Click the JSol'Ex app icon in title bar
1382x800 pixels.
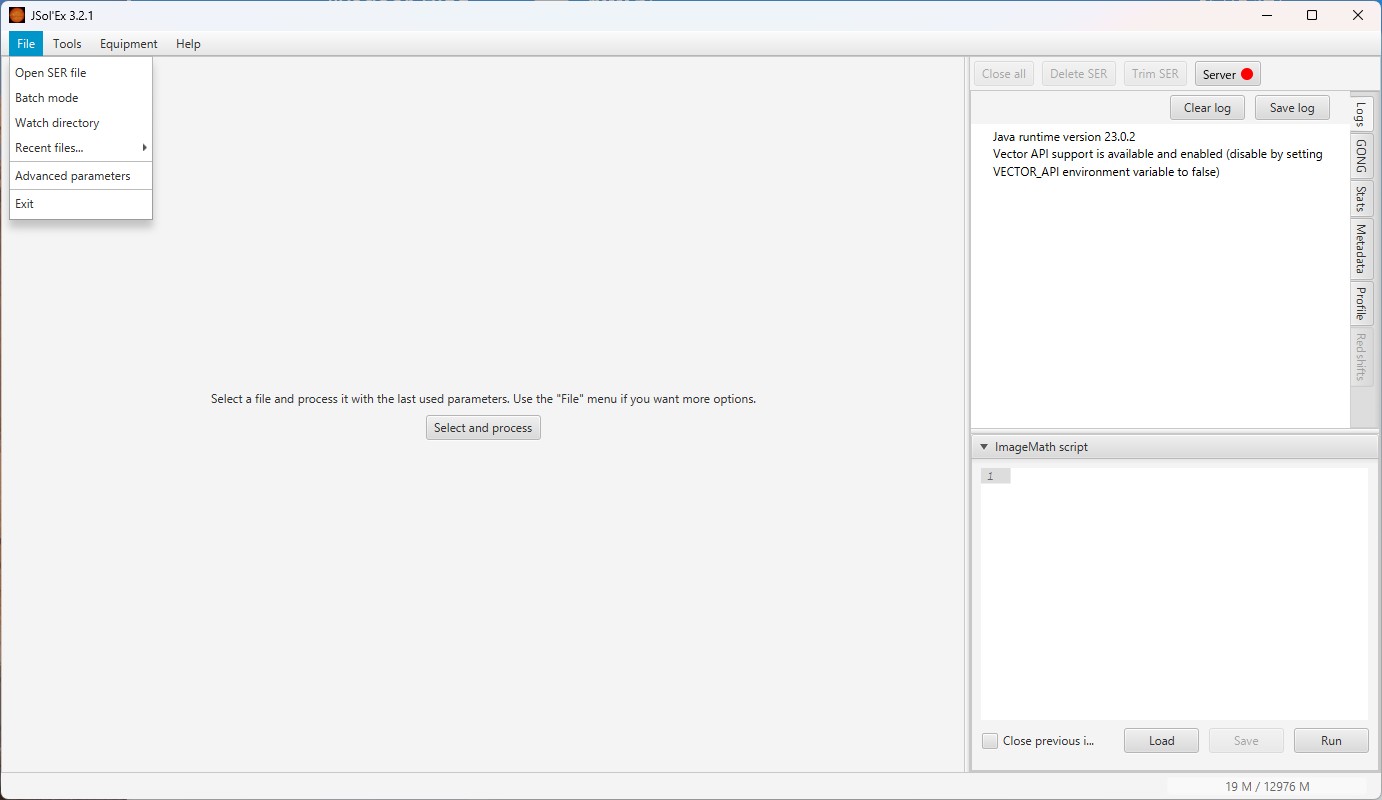tap(17, 15)
